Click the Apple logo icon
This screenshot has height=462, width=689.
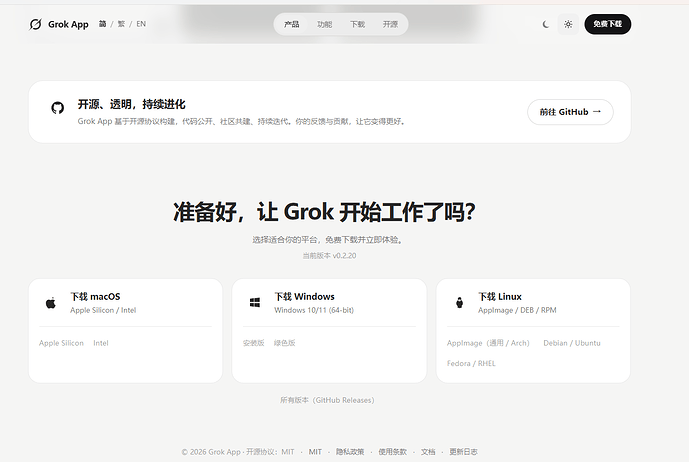point(51,303)
